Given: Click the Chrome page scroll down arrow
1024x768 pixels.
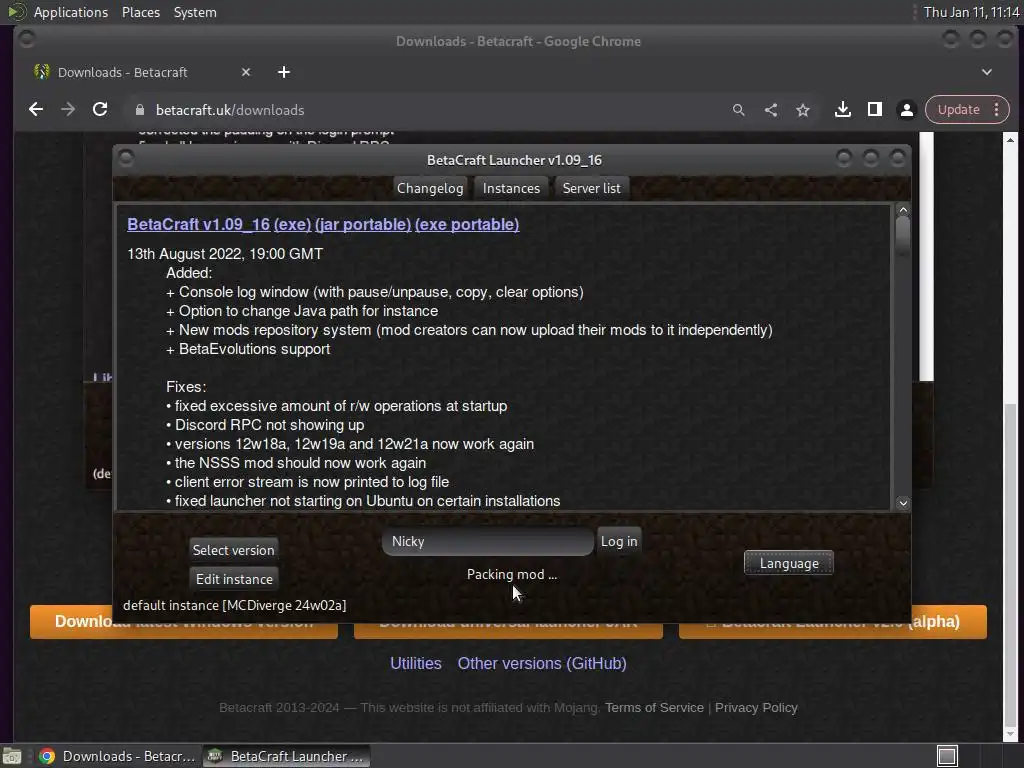Looking at the screenshot, I should pos(1010,734).
